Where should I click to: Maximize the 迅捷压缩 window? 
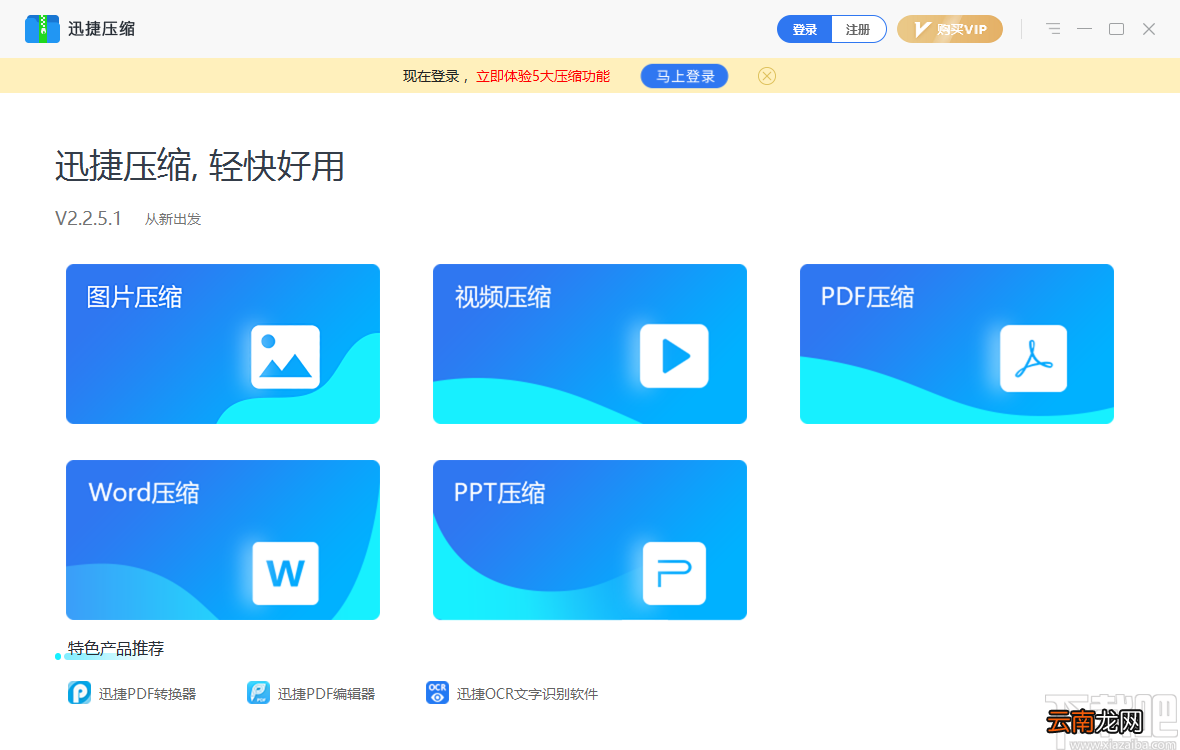[x=1117, y=29]
